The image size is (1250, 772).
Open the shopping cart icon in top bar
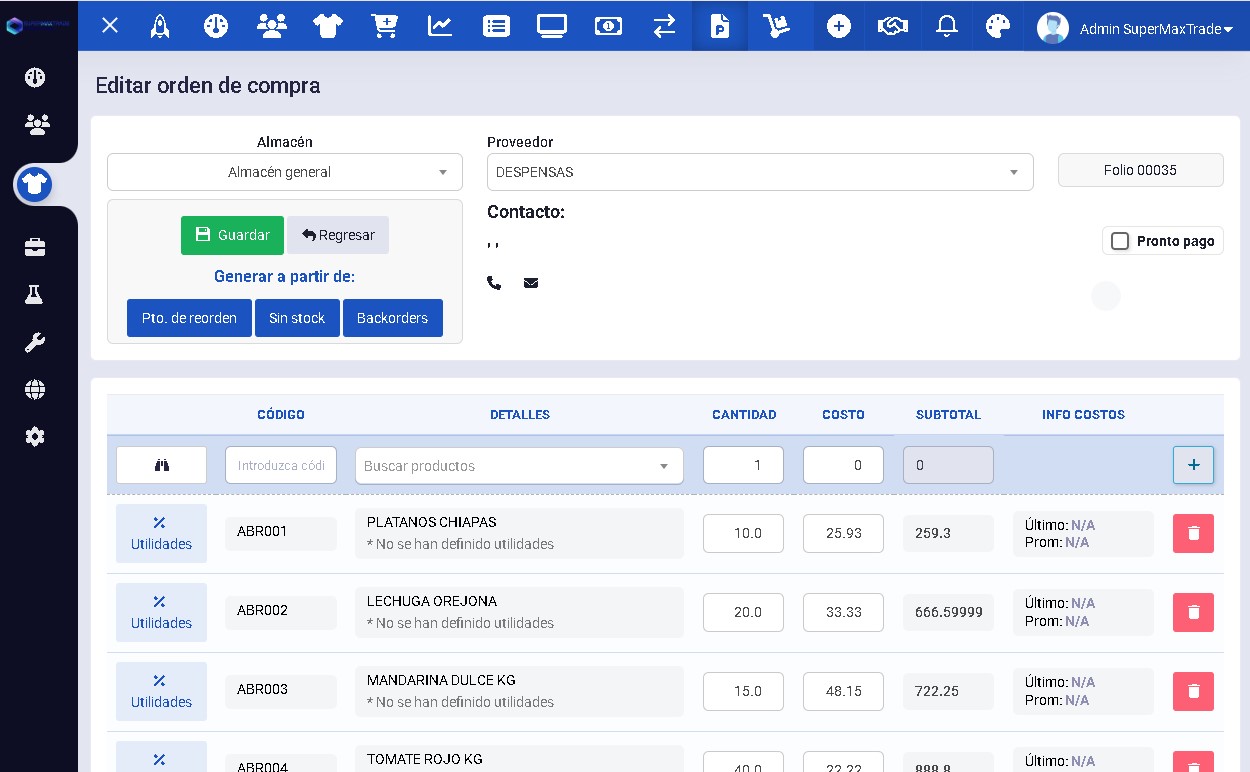[x=385, y=27]
